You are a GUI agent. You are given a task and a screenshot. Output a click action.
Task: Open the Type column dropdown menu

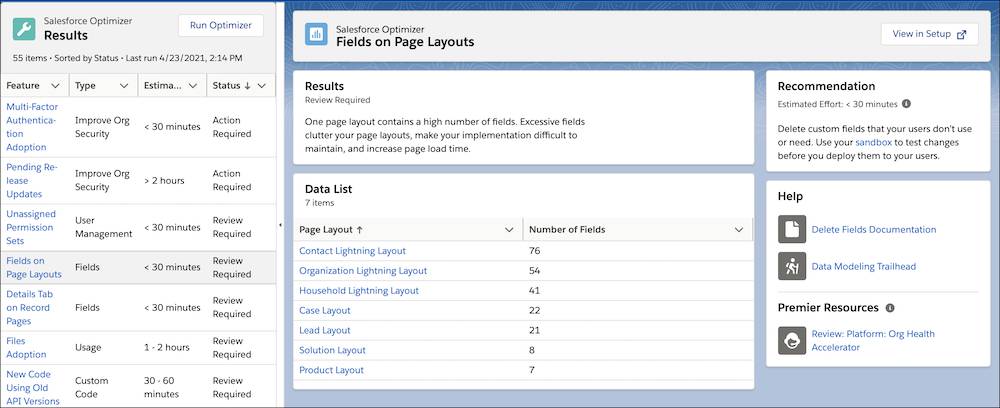click(124, 85)
